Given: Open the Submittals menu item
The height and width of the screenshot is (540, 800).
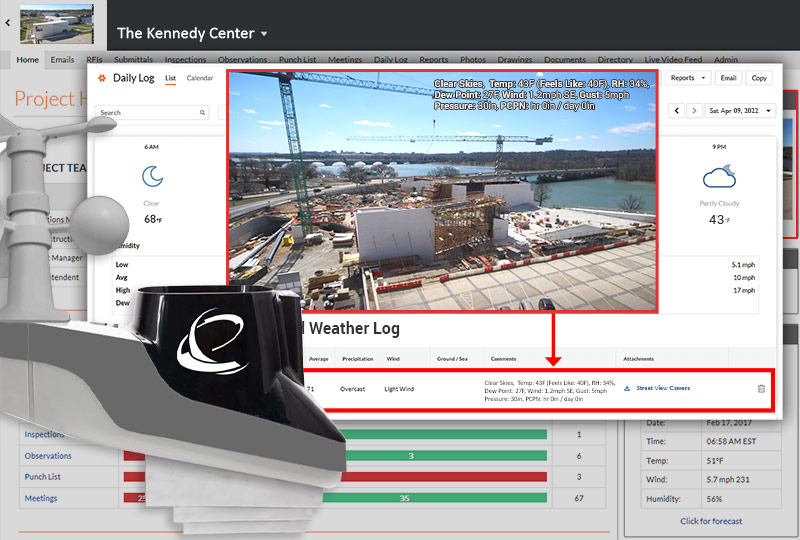Looking at the screenshot, I should point(133,60).
